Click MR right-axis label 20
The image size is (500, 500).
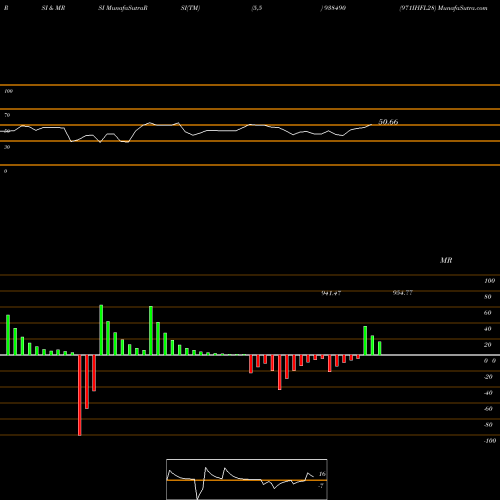click(x=488, y=345)
